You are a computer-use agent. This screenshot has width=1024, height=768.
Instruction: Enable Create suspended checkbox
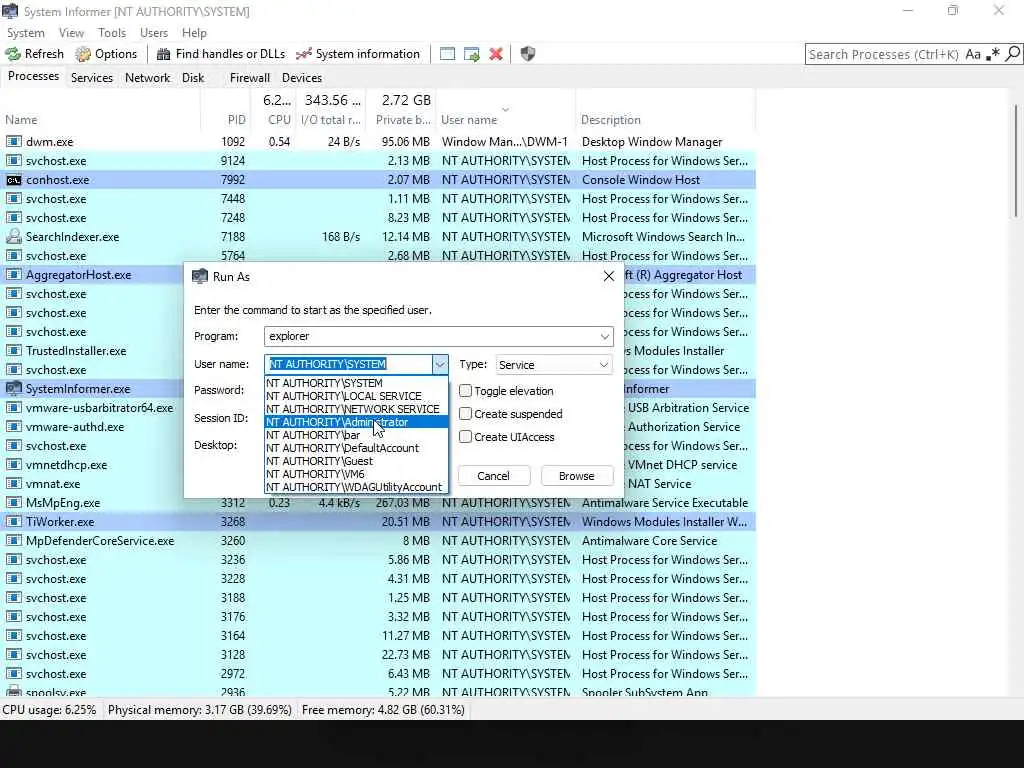(466, 413)
